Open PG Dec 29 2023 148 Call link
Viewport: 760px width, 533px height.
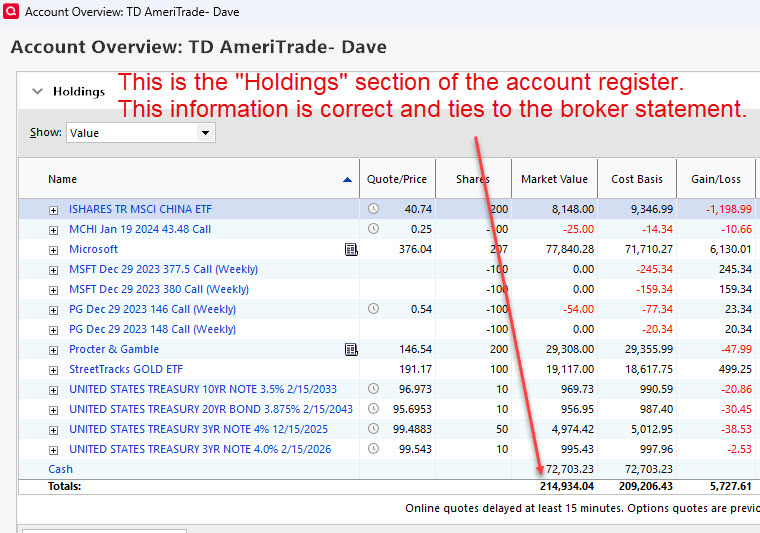click(x=153, y=329)
